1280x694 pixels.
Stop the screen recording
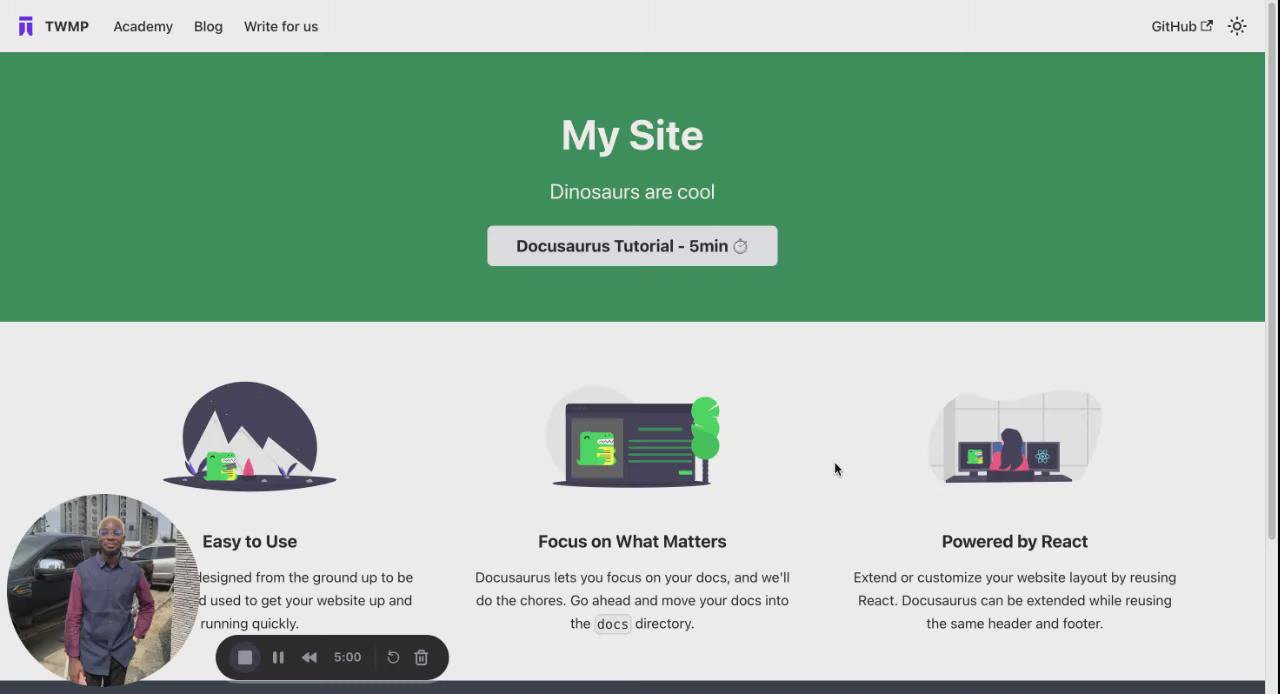(x=245, y=657)
